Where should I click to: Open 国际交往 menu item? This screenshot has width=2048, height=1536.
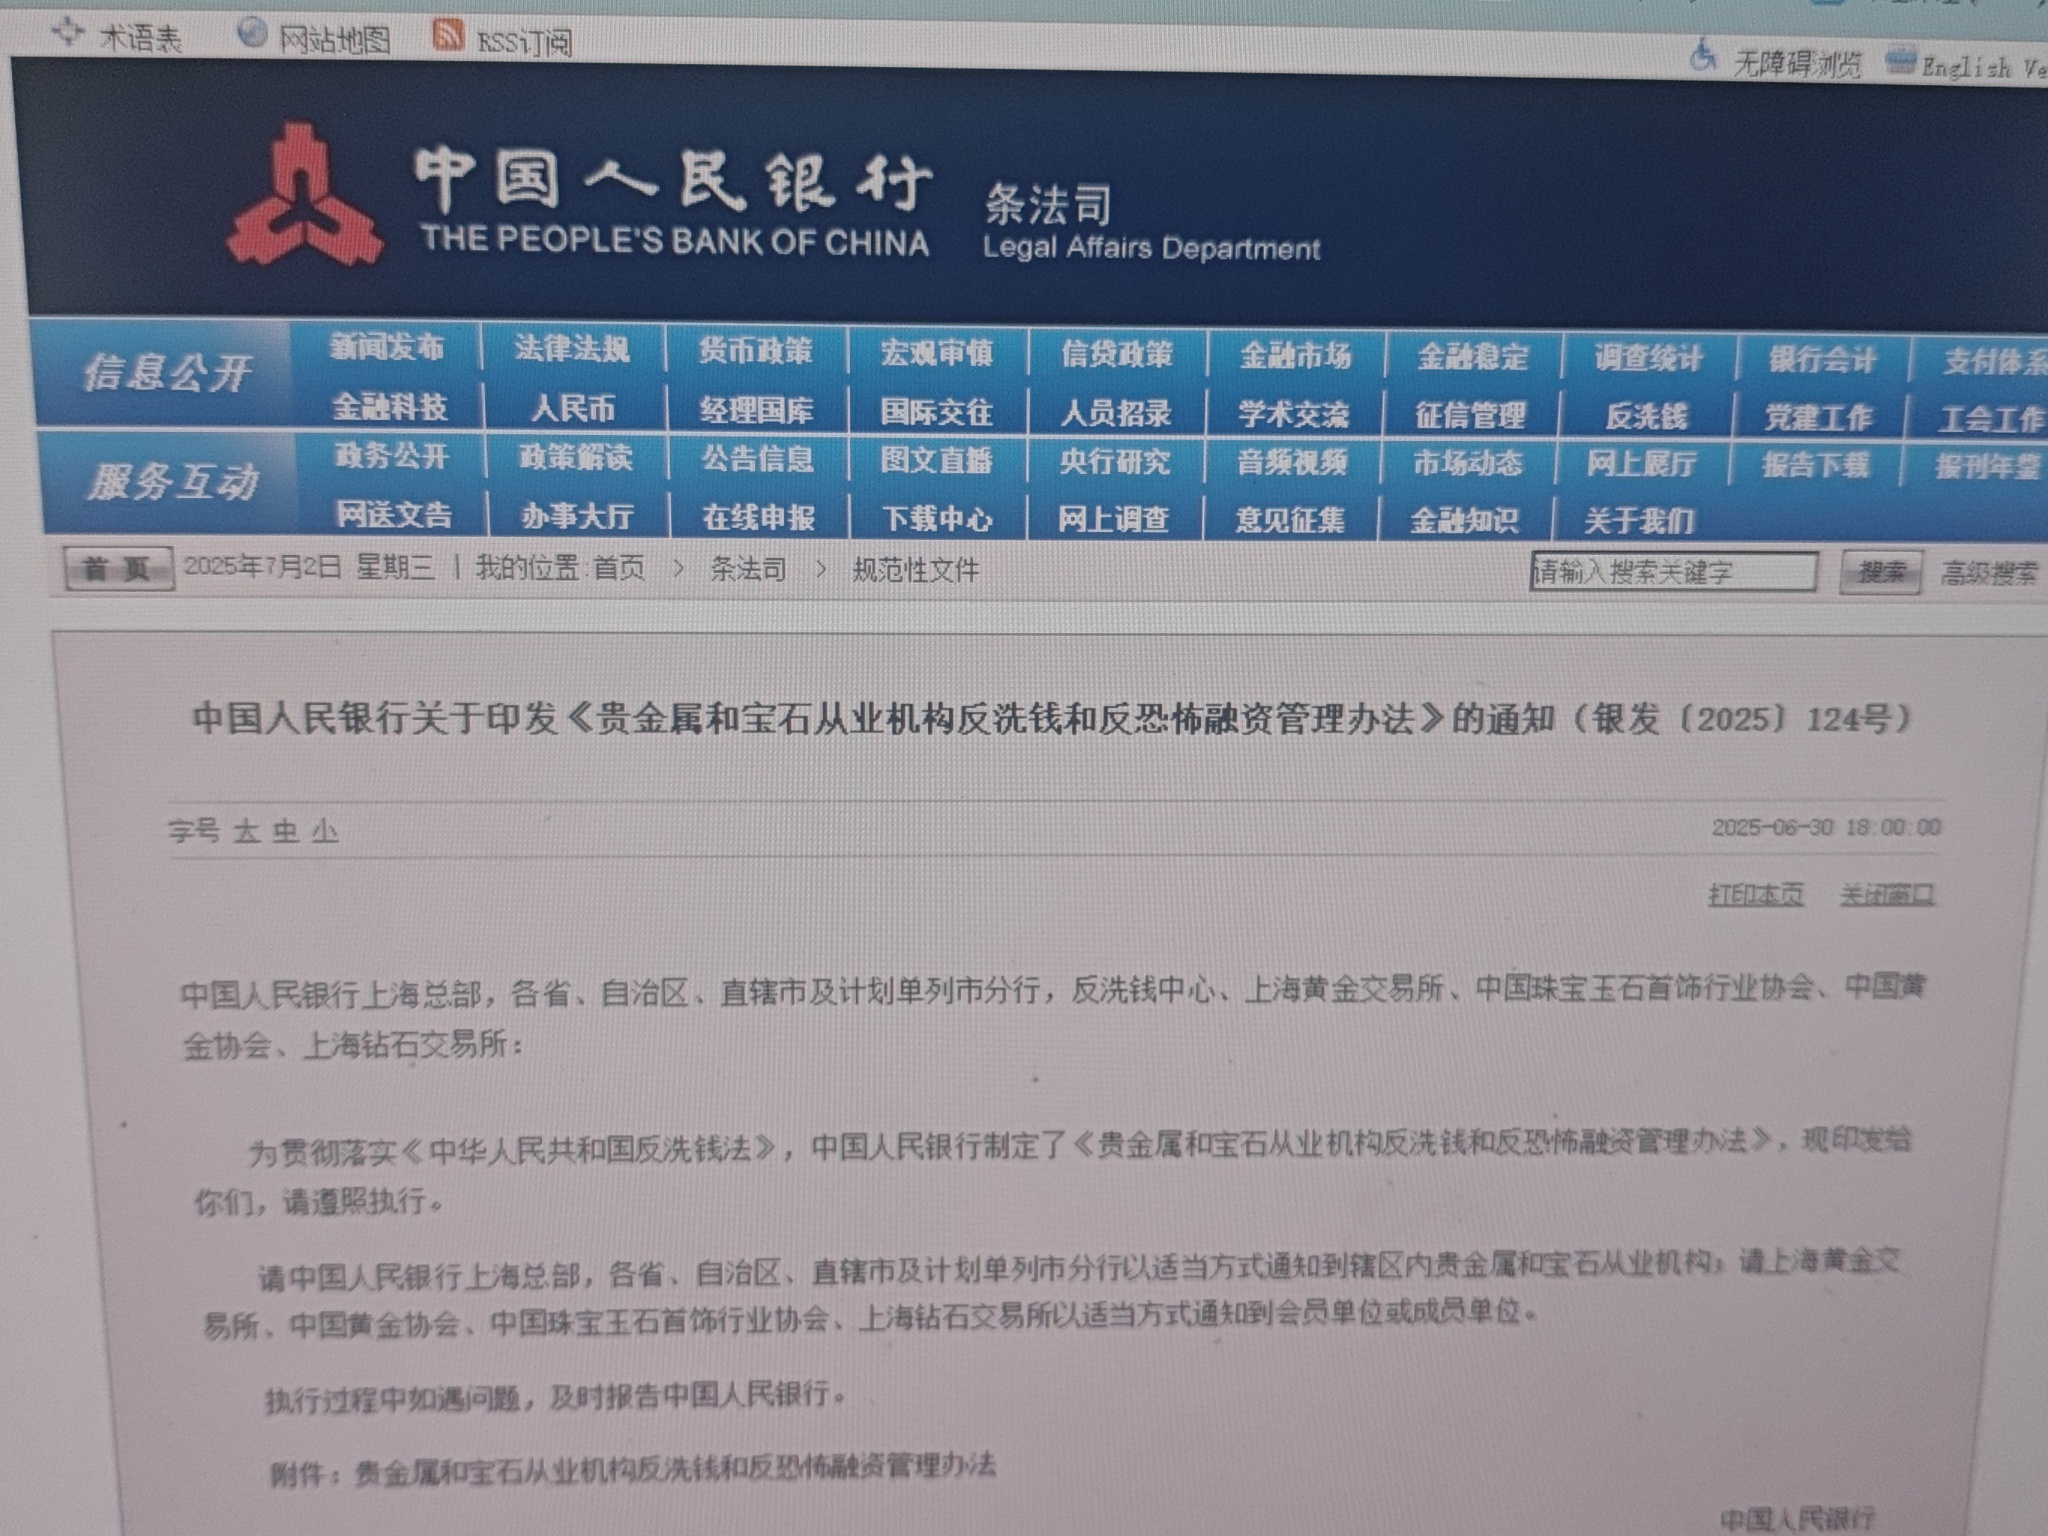[x=936, y=411]
